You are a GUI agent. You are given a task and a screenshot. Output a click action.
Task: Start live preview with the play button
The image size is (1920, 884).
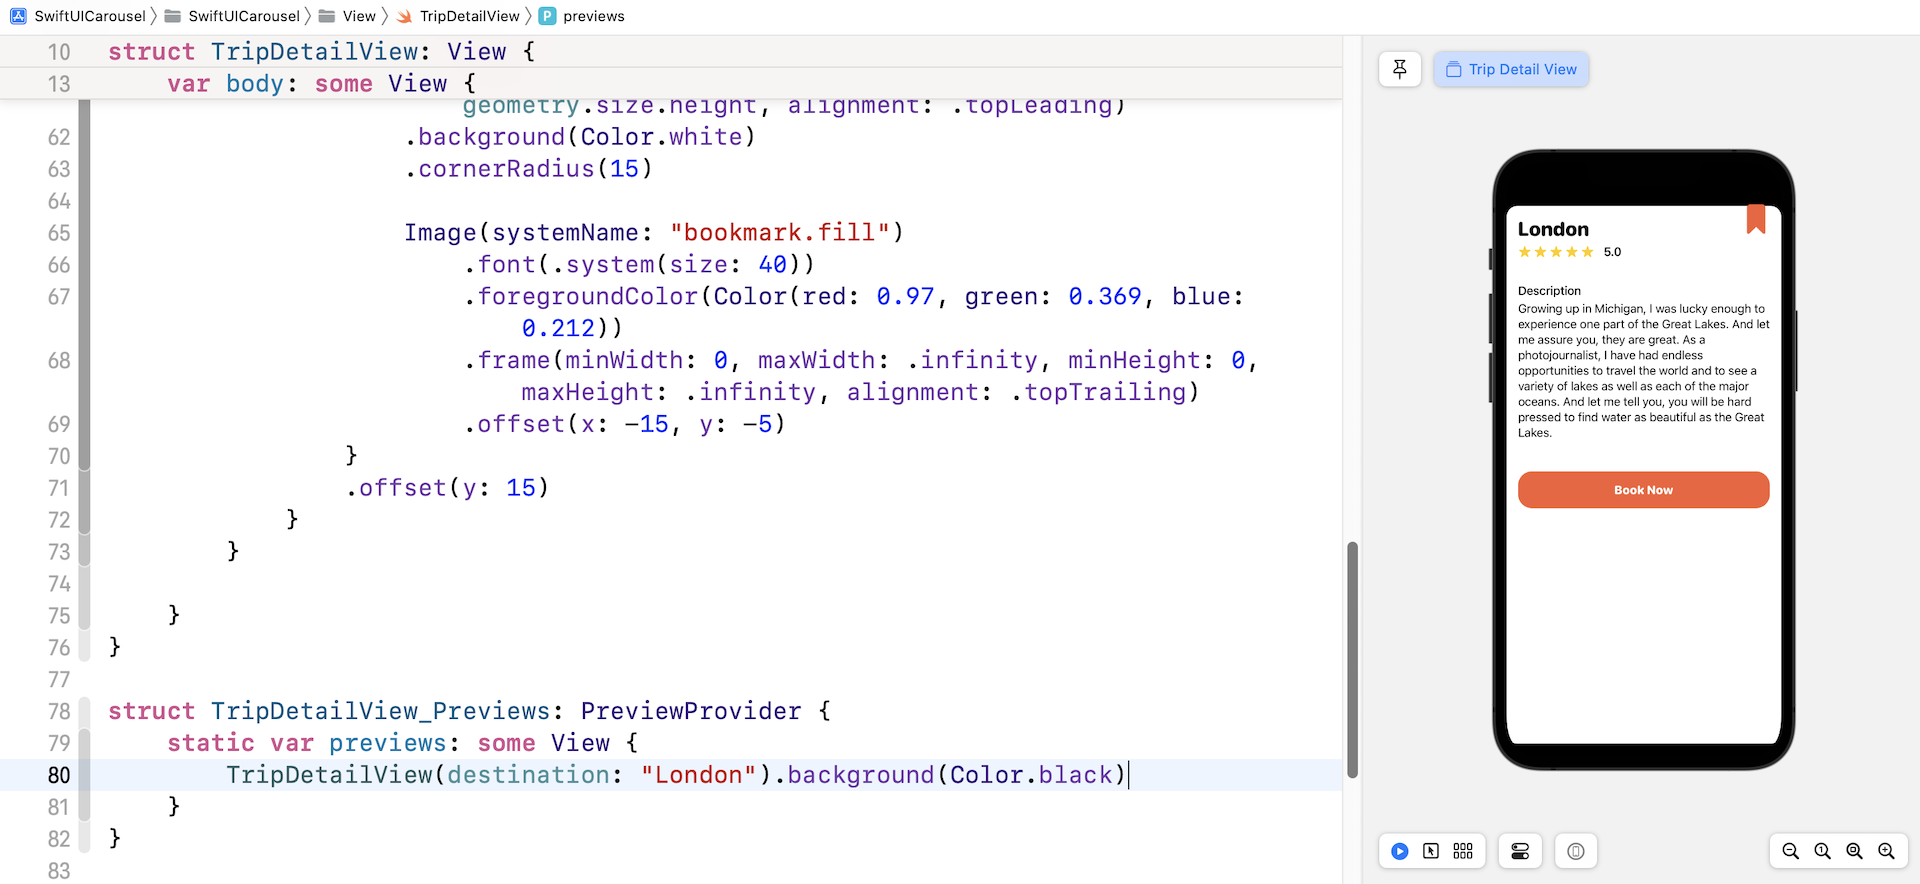point(1400,851)
